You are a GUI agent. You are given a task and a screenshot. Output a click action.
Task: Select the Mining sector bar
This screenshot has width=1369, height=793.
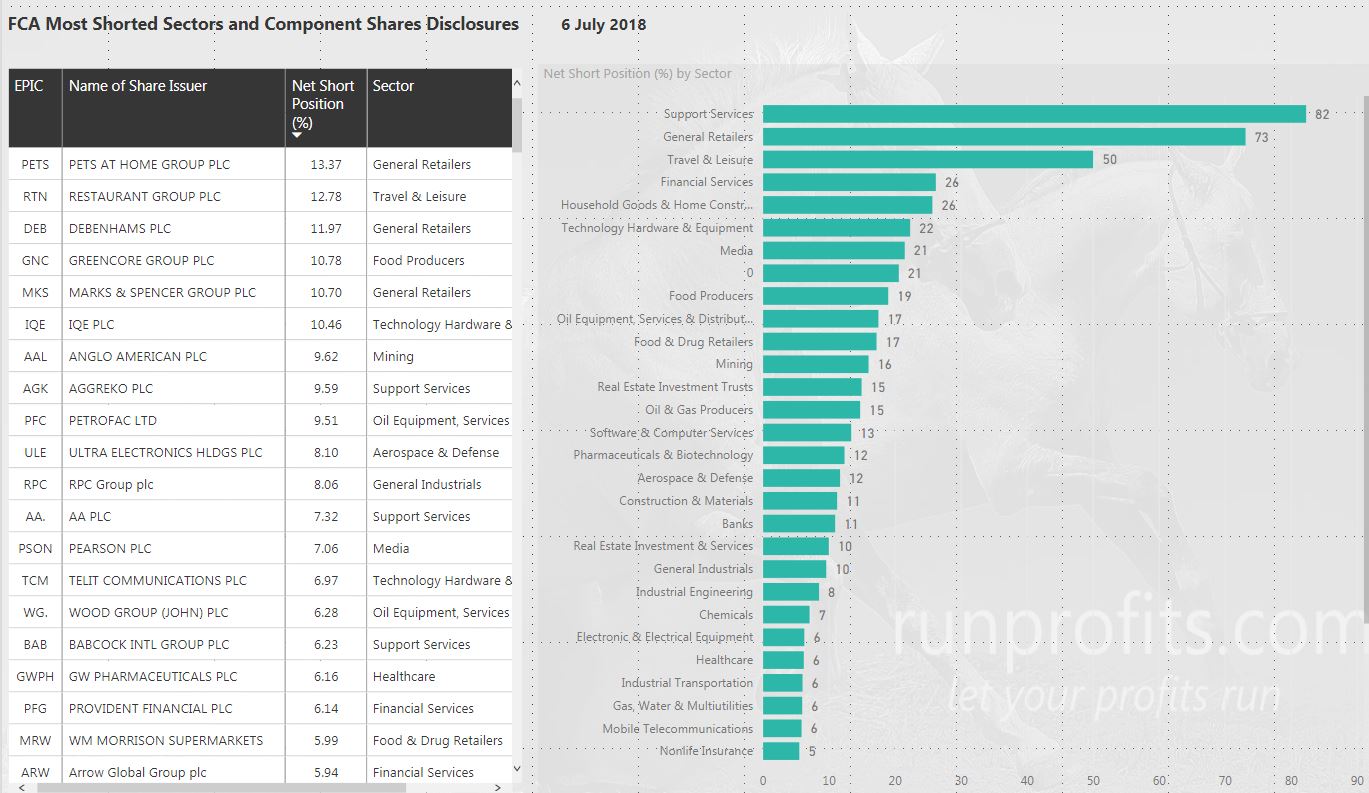click(x=816, y=364)
